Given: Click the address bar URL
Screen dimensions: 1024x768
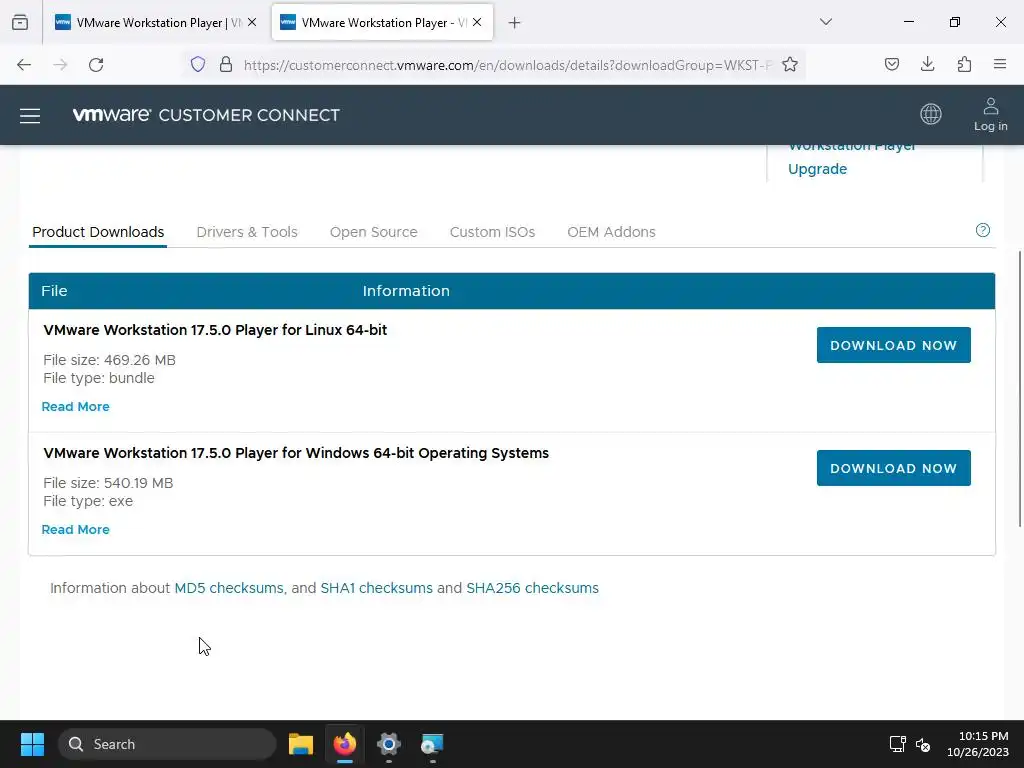Looking at the screenshot, I should pos(507,65).
